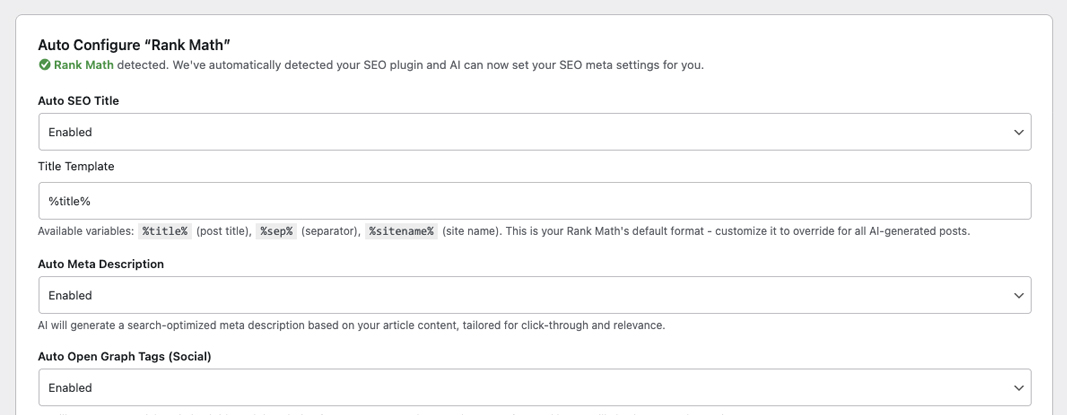This screenshot has height=415, width=1067.
Task: Click the meta description helper text
Action: [351, 325]
